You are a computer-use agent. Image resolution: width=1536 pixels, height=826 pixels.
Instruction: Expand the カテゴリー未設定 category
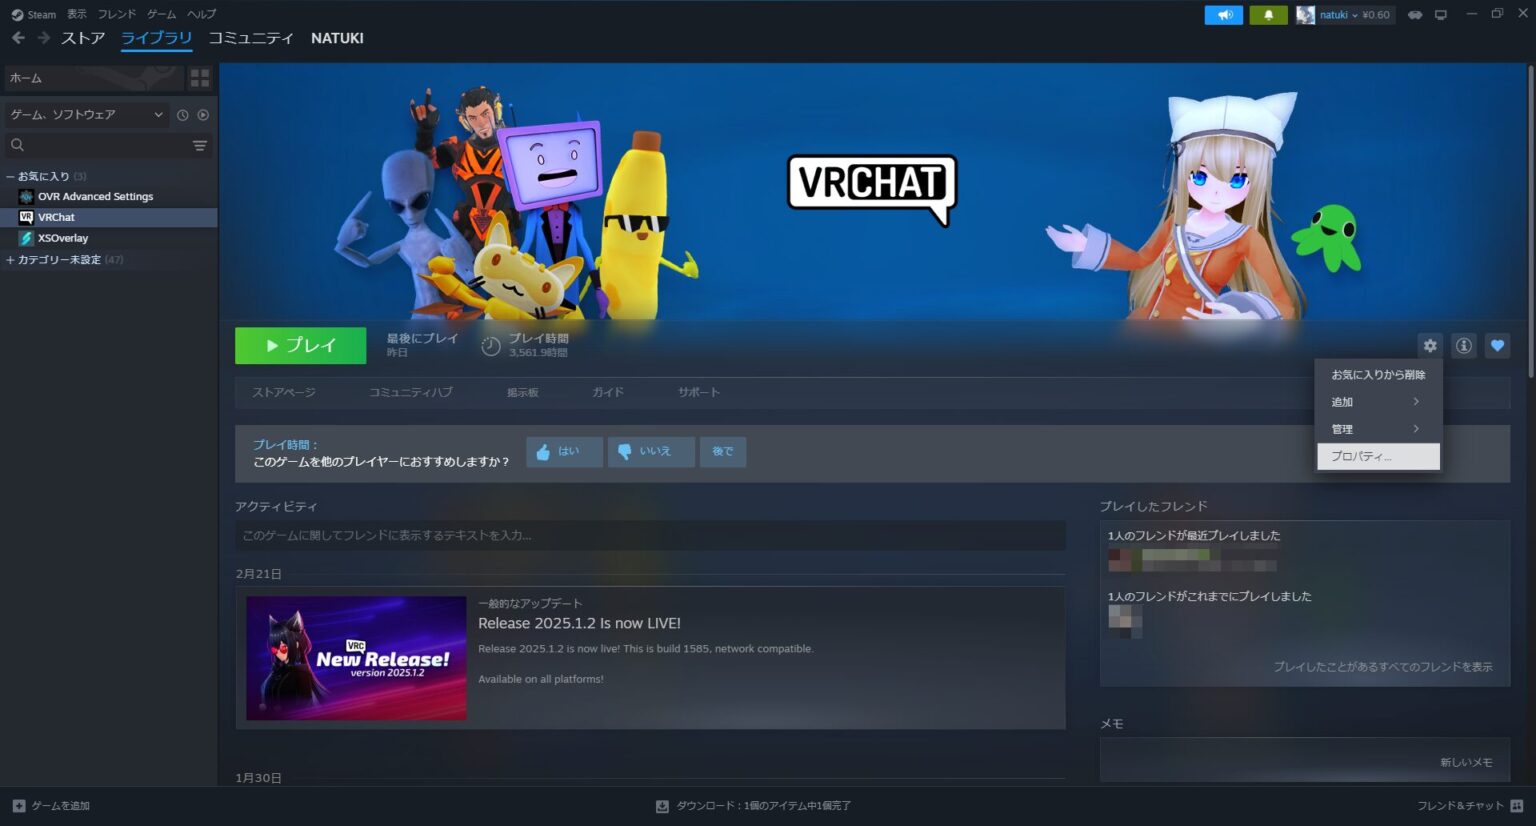(x=8, y=259)
